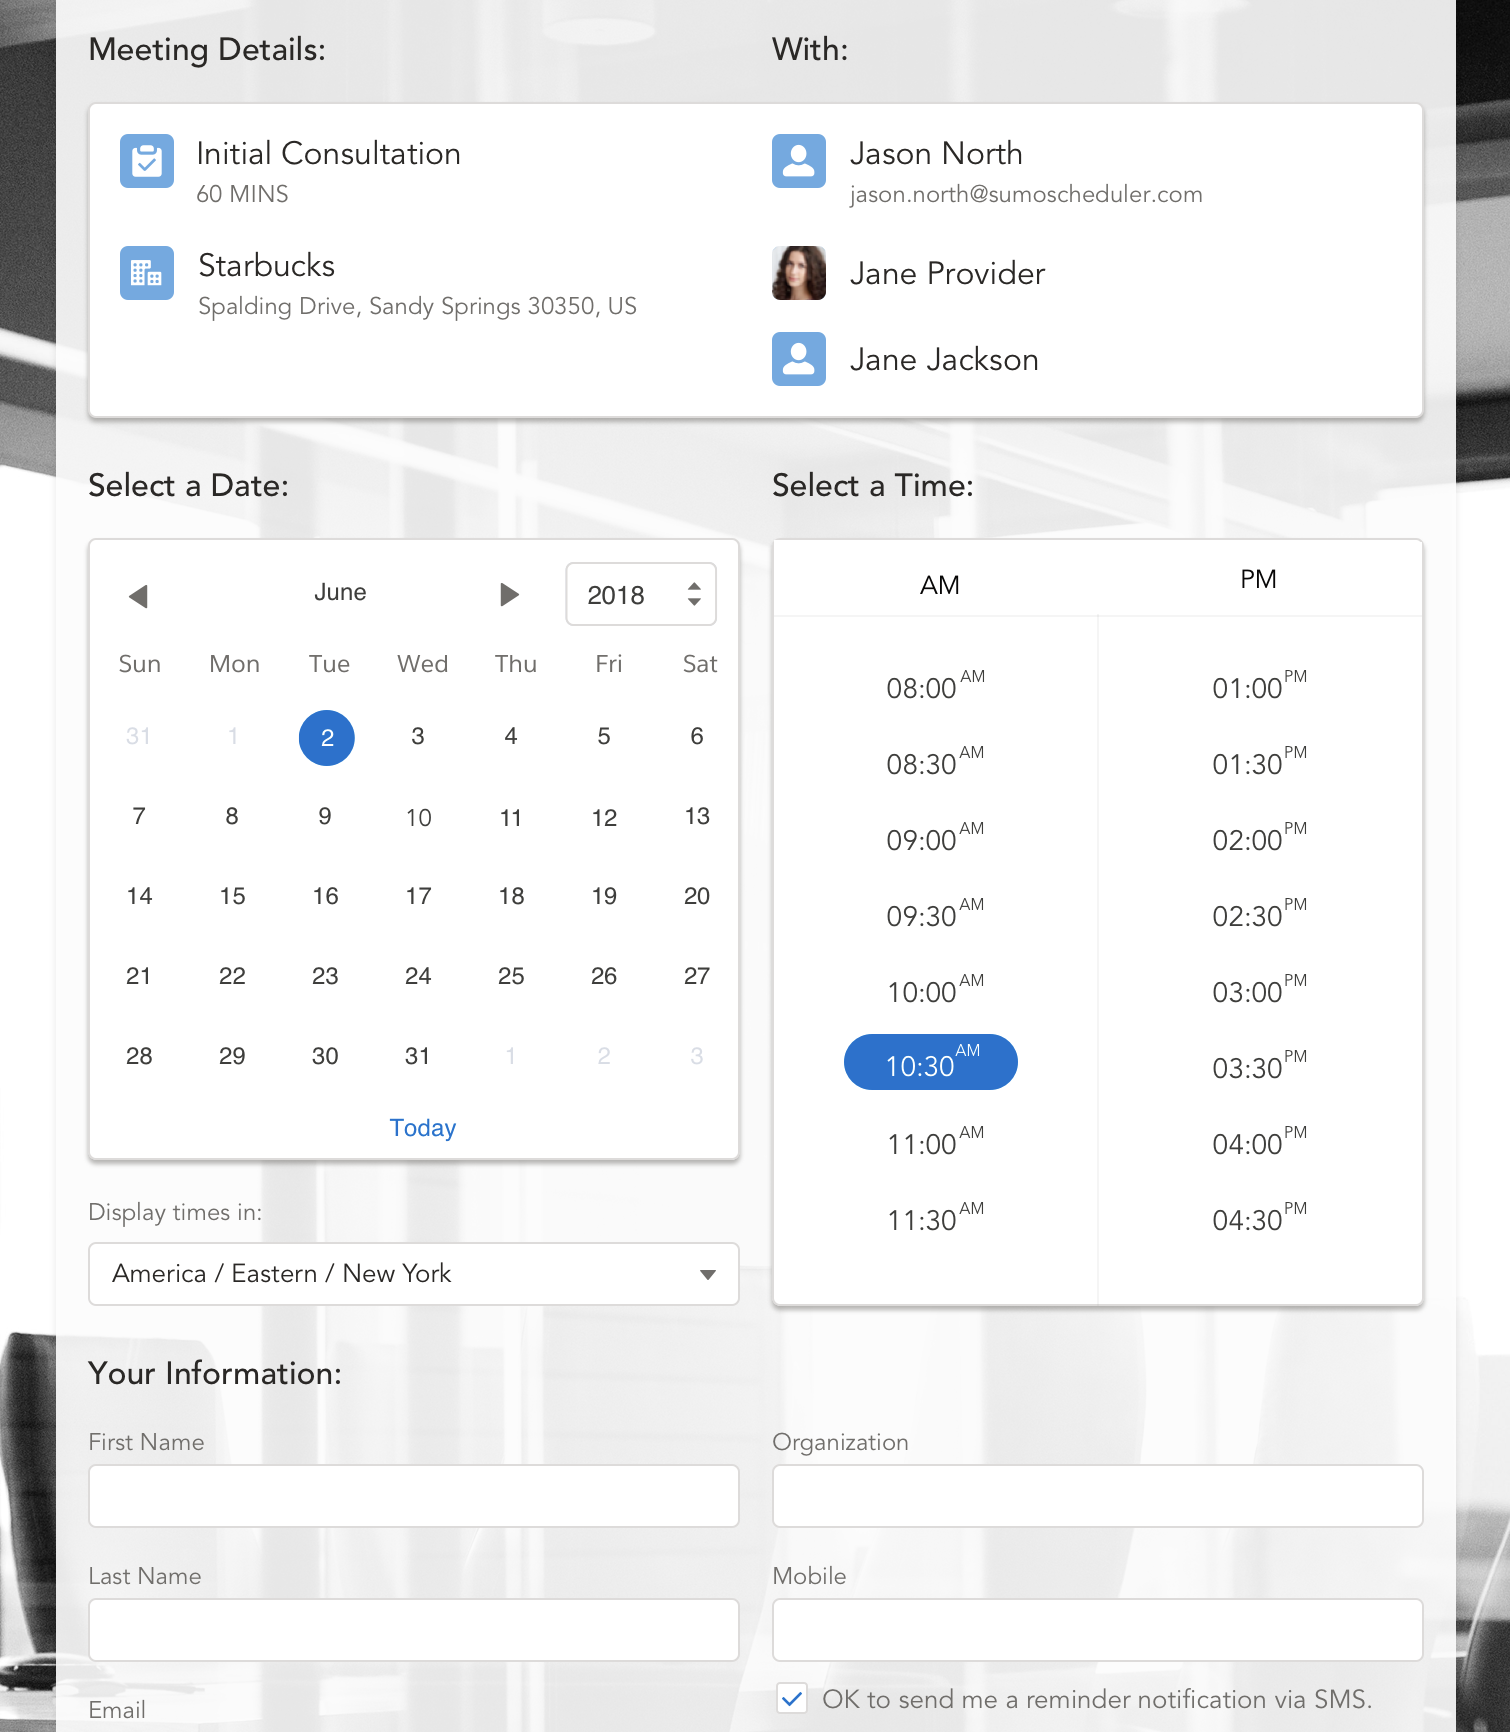Click the First Name input field
1510x1732 pixels.
click(x=413, y=1496)
